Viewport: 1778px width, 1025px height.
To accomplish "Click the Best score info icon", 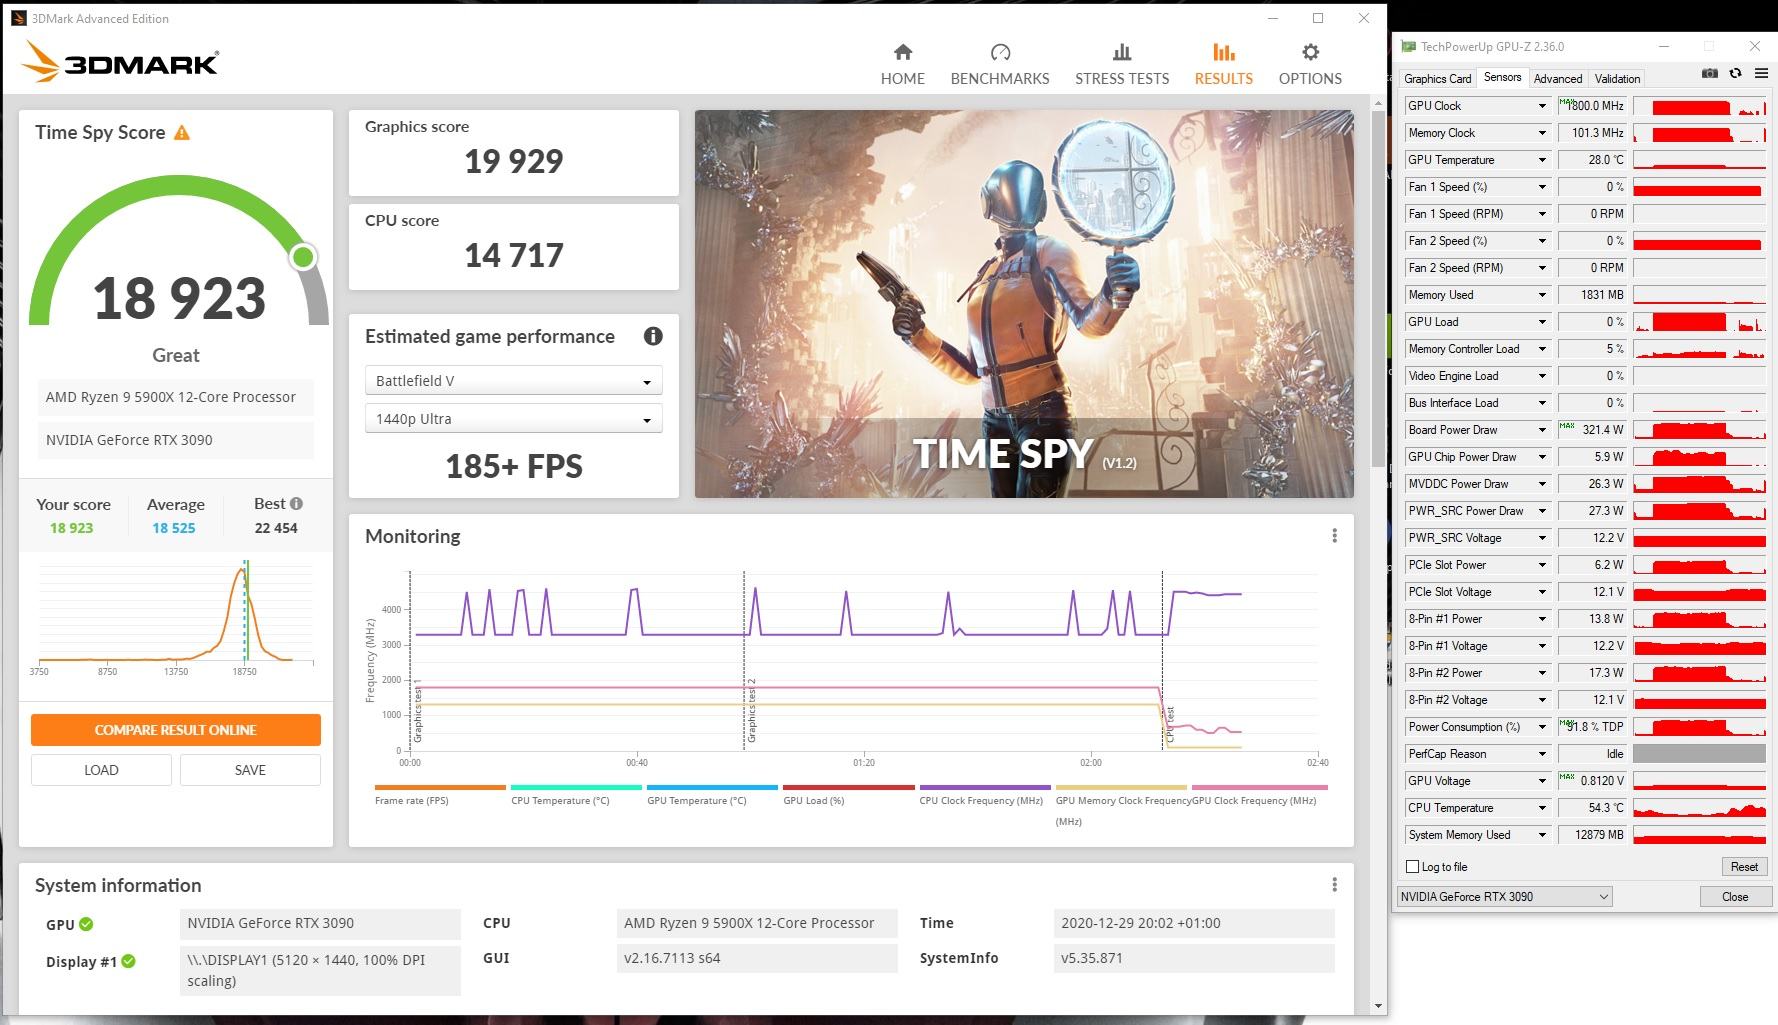I will pos(296,504).
